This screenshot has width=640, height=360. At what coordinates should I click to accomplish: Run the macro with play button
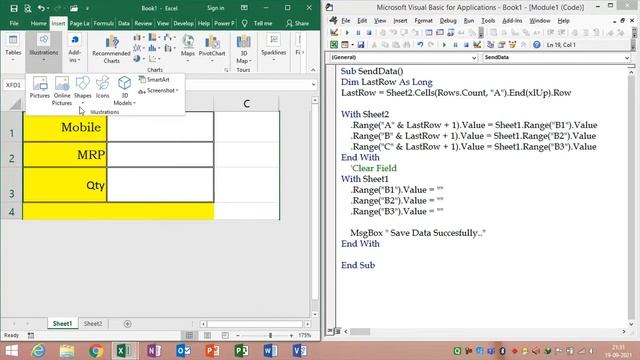pos(444,44)
